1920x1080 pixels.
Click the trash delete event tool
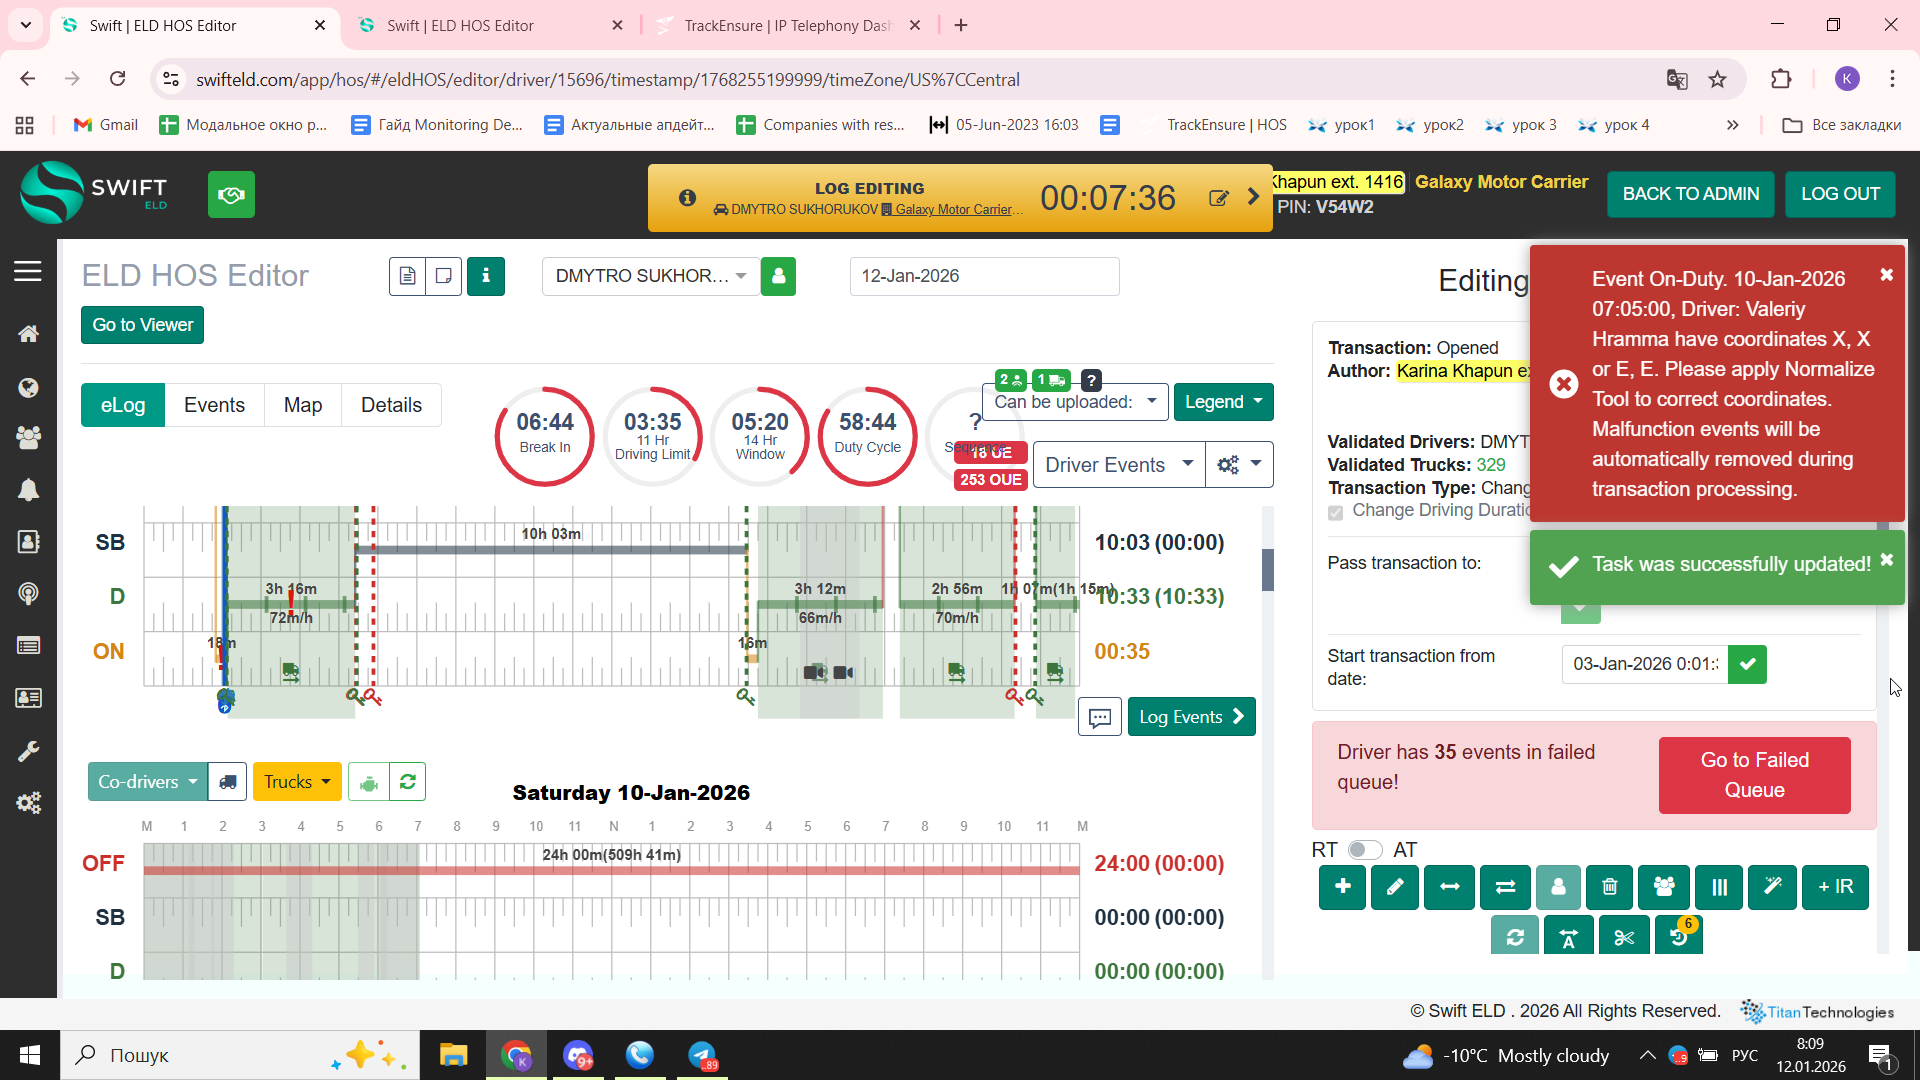(1610, 887)
